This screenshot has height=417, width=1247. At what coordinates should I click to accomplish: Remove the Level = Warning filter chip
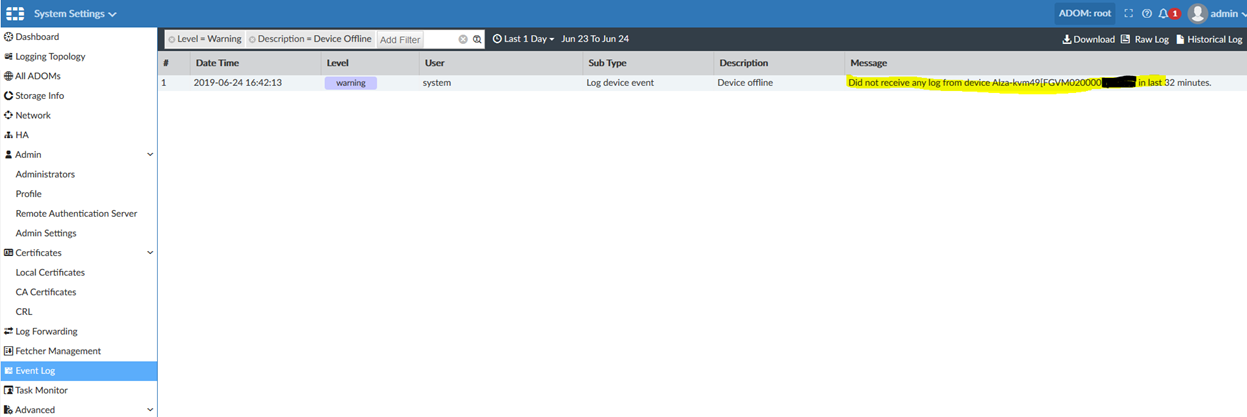tap(172, 39)
